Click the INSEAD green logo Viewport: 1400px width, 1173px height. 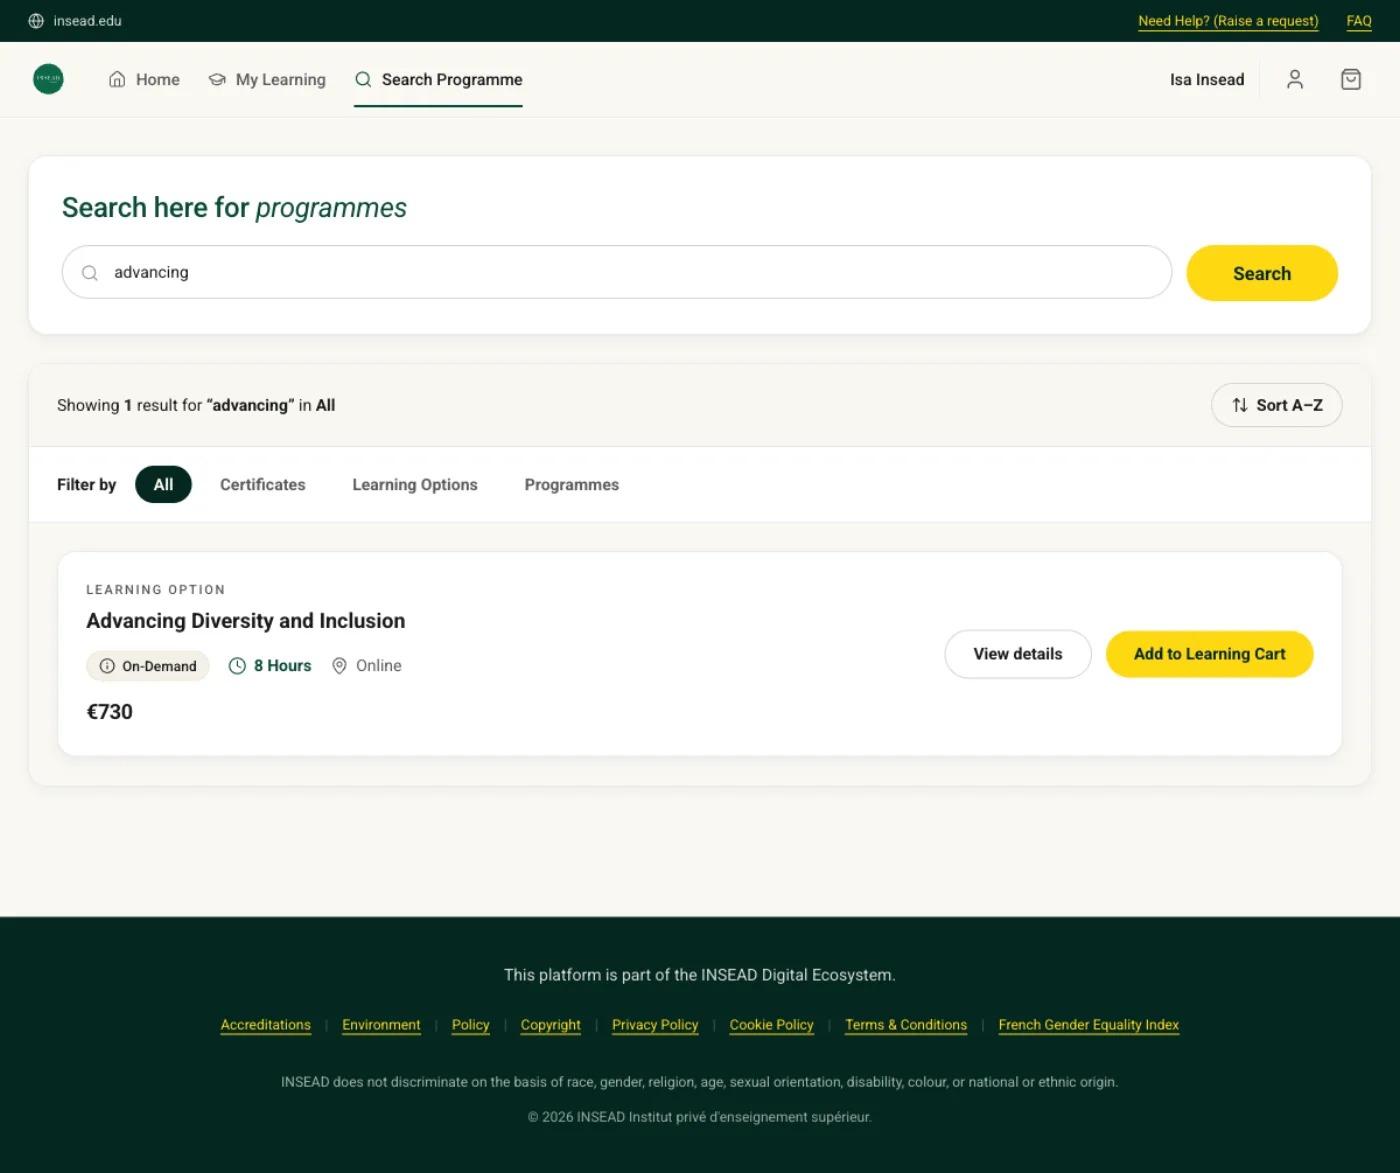[48, 79]
